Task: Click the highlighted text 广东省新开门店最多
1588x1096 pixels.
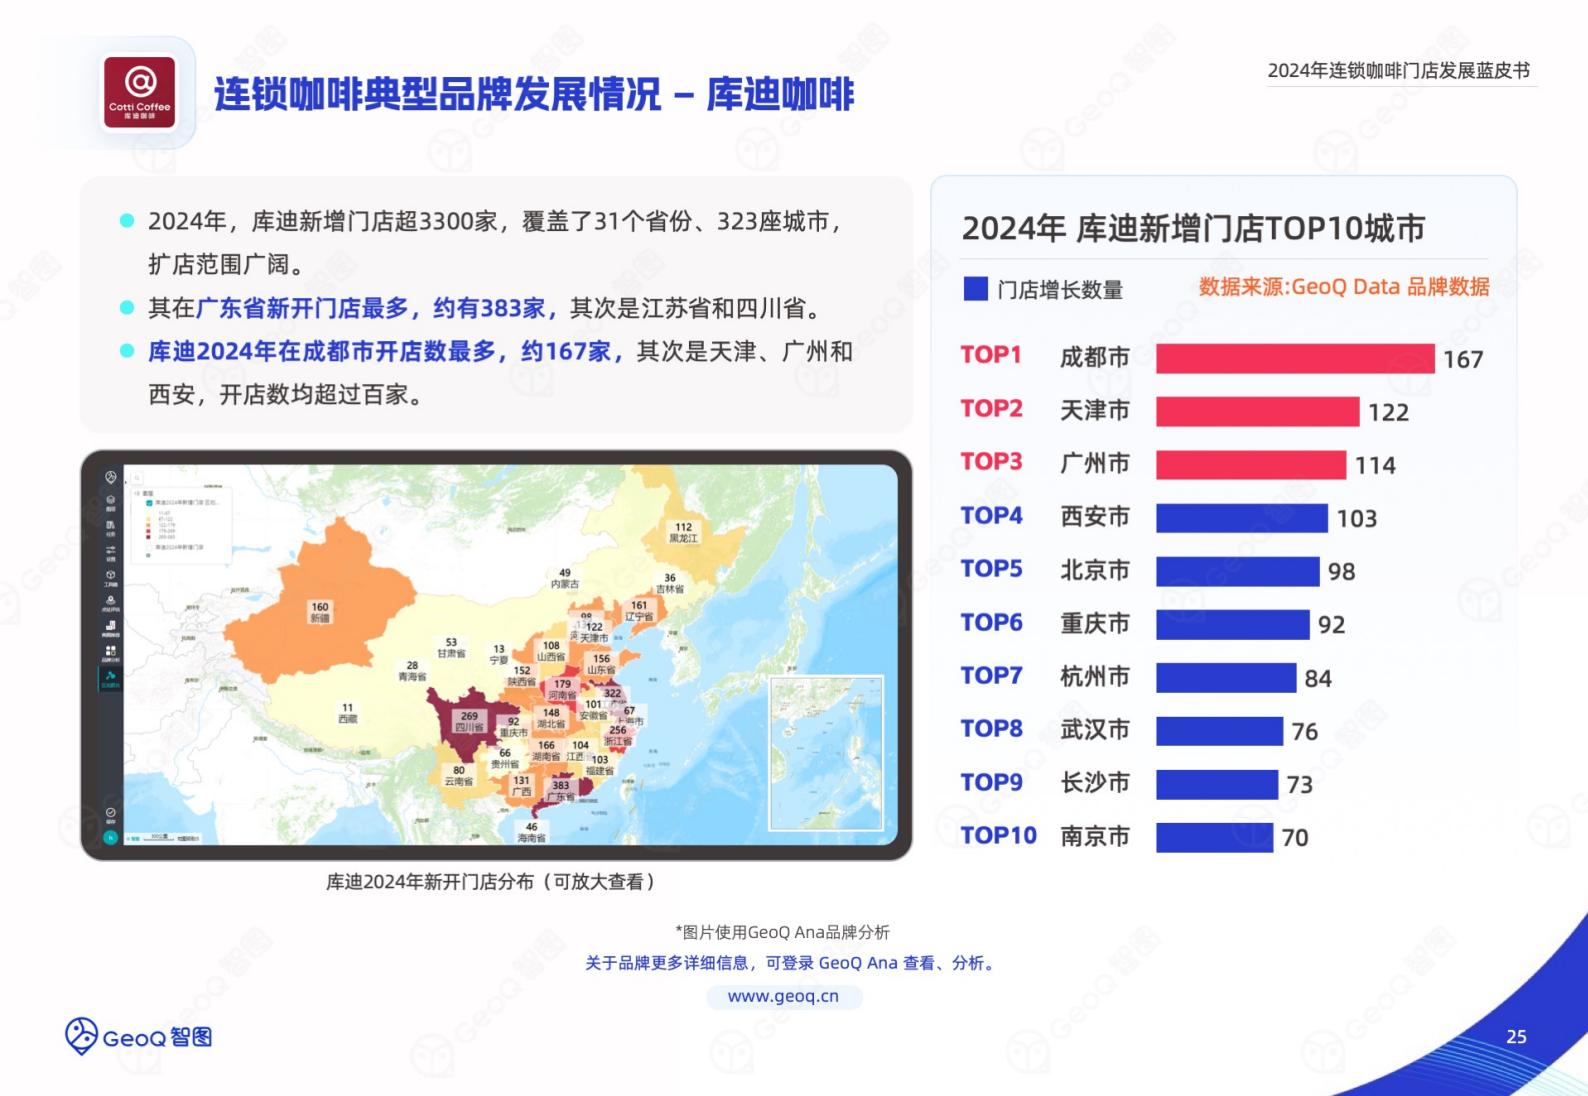Action: point(302,308)
